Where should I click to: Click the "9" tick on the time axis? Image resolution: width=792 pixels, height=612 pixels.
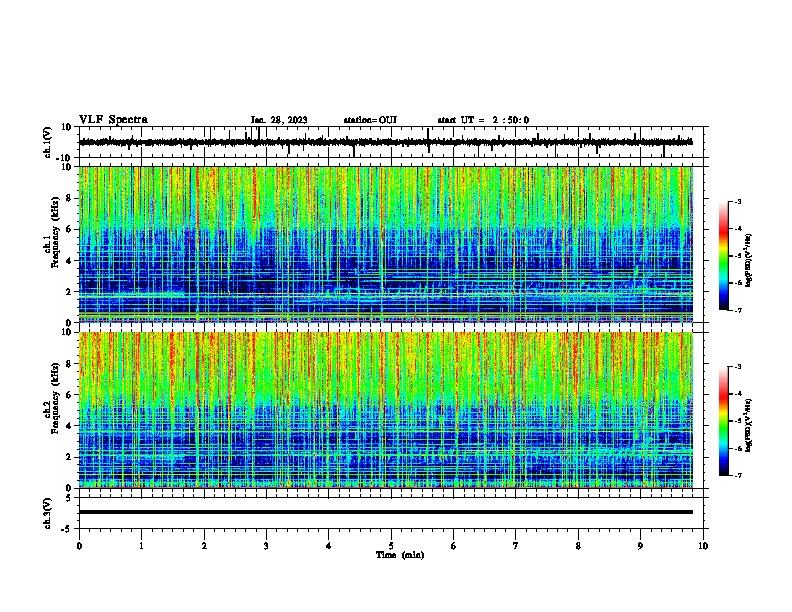pos(640,546)
